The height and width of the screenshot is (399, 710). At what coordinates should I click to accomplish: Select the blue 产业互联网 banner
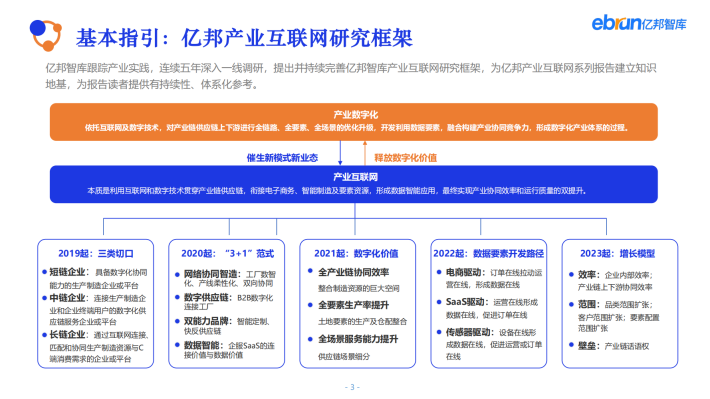pyautogui.click(x=354, y=184)
